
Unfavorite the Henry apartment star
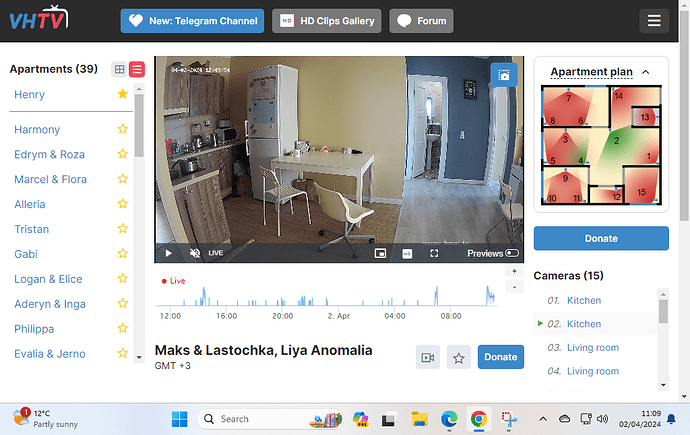click(122, 94)
